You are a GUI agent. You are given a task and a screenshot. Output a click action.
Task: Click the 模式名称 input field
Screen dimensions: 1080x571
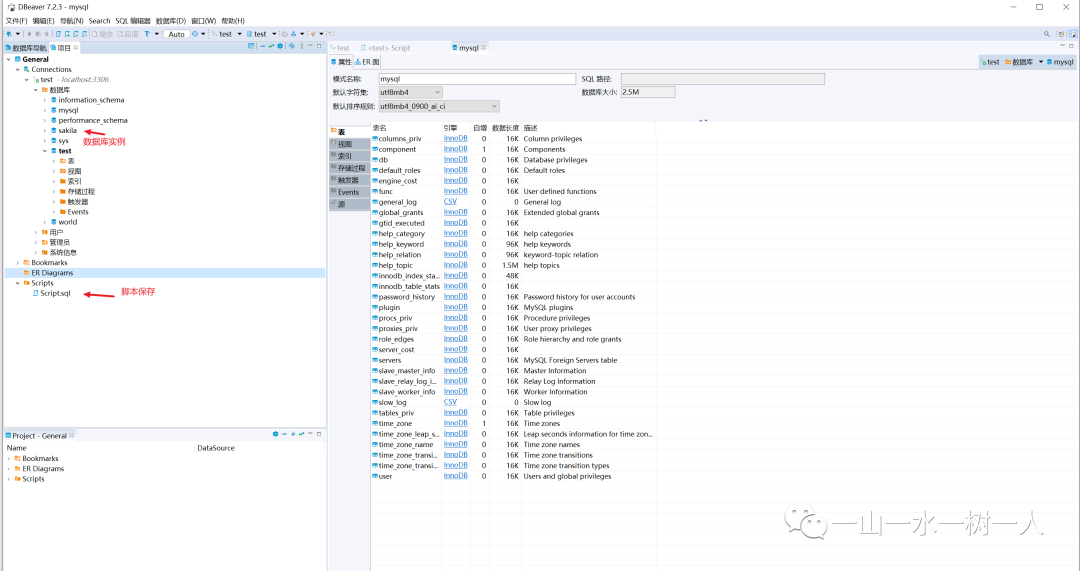[477, 79]
